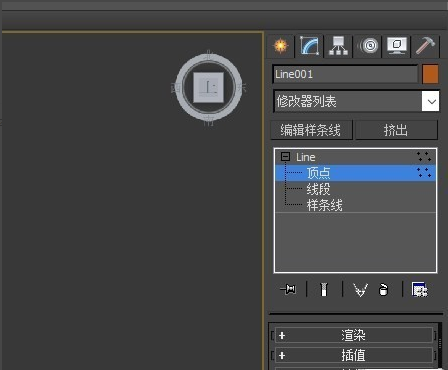The height and width of the screenshot is (370, 448).
Task: Click the 编辑样条线 button
Action: coord(311,130)
